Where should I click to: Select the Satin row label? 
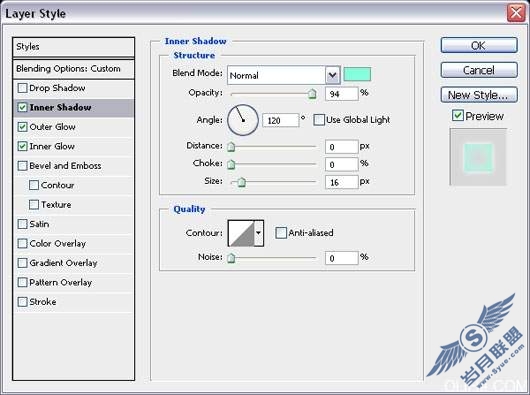click(x=39, y=224)
